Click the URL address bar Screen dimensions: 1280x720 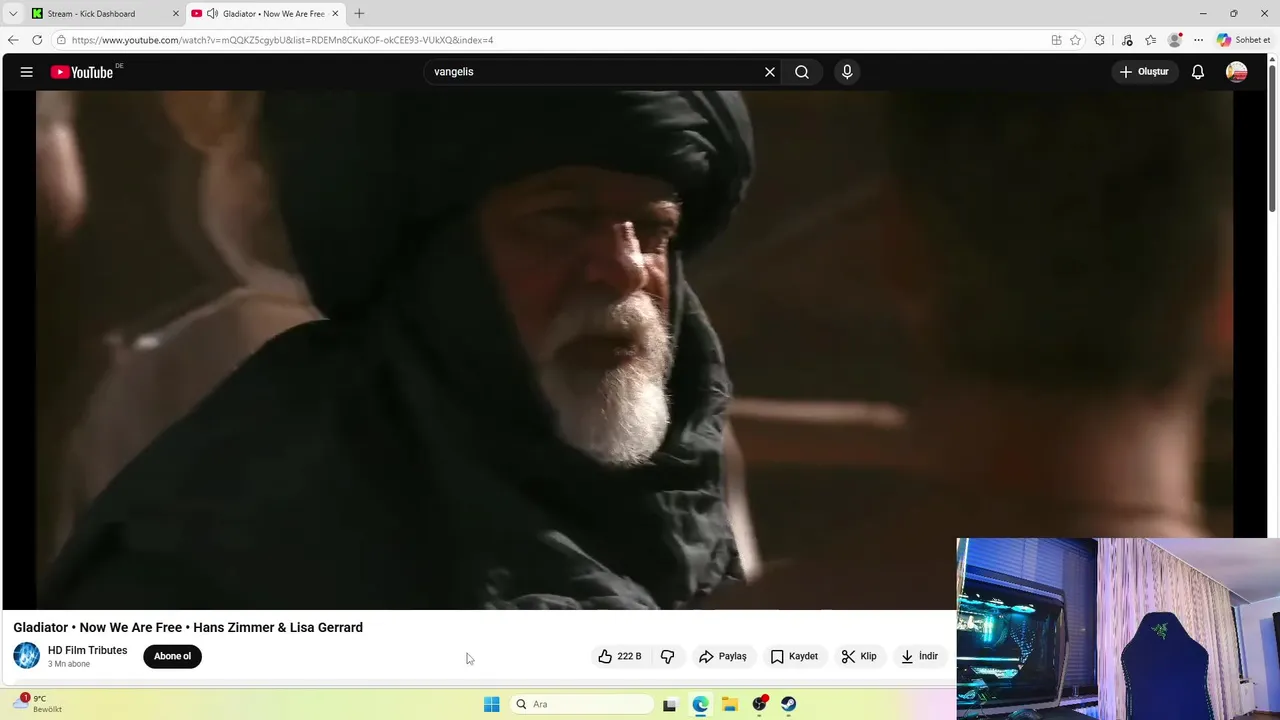click(x=550, y=40)
